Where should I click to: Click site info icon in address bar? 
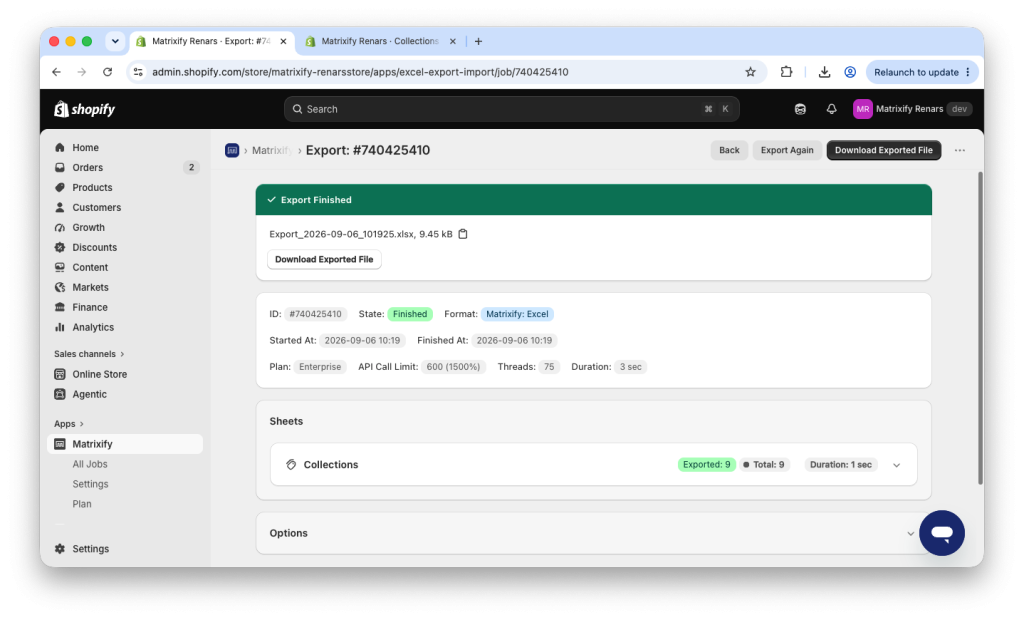click(x=138, y=72)
